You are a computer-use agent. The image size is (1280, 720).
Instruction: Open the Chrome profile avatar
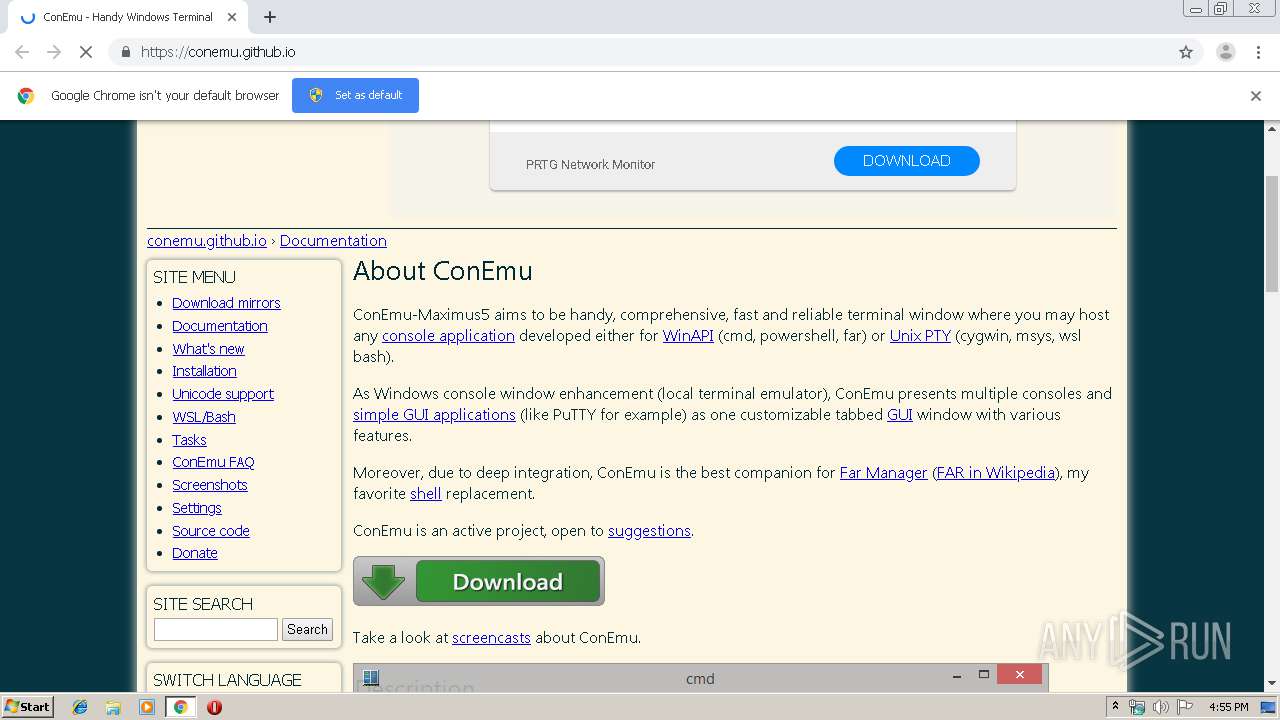pos(1225,52)
